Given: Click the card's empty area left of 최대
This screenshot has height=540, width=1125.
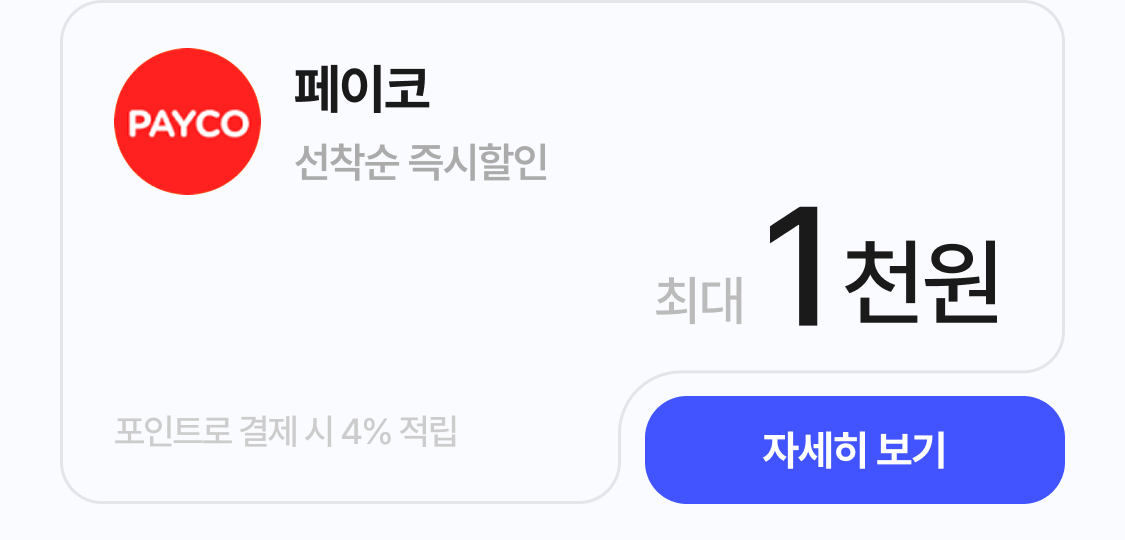Looking at the screenshot, I should click(400, 300).
